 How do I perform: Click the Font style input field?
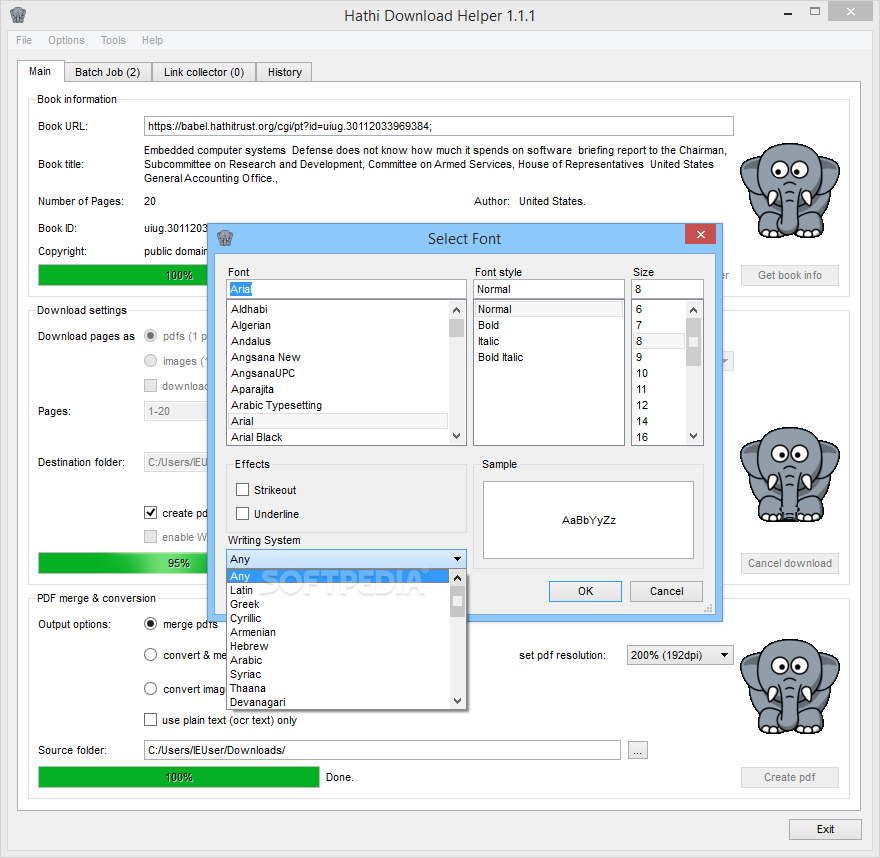click(x=549, y=289)
